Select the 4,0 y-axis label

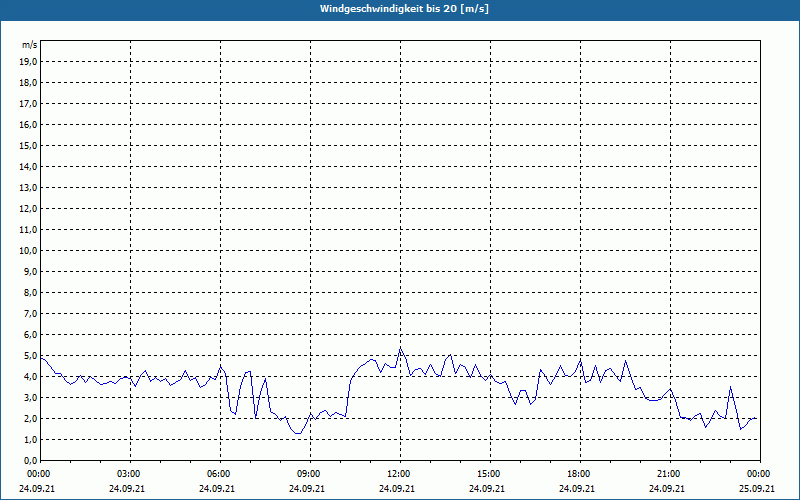31,377
